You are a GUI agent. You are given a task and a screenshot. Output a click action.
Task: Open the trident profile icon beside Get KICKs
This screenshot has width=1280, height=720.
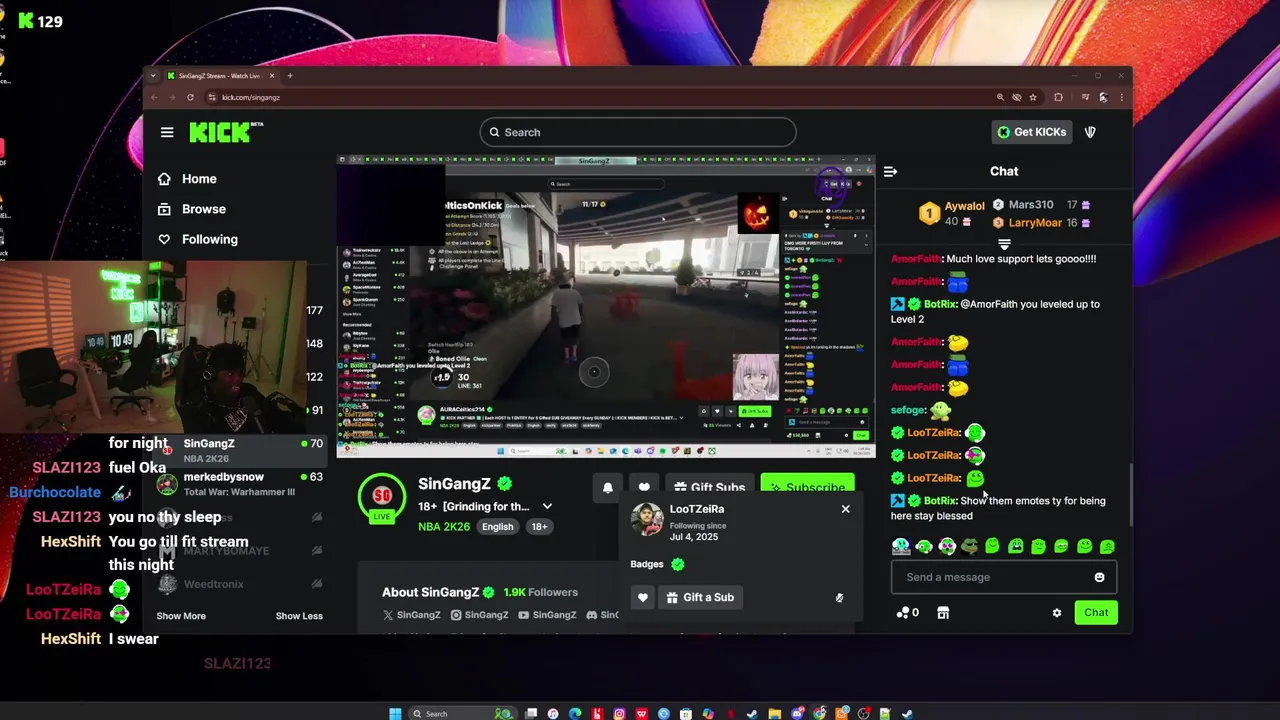pyautogui.click(x=1090, y=132)
